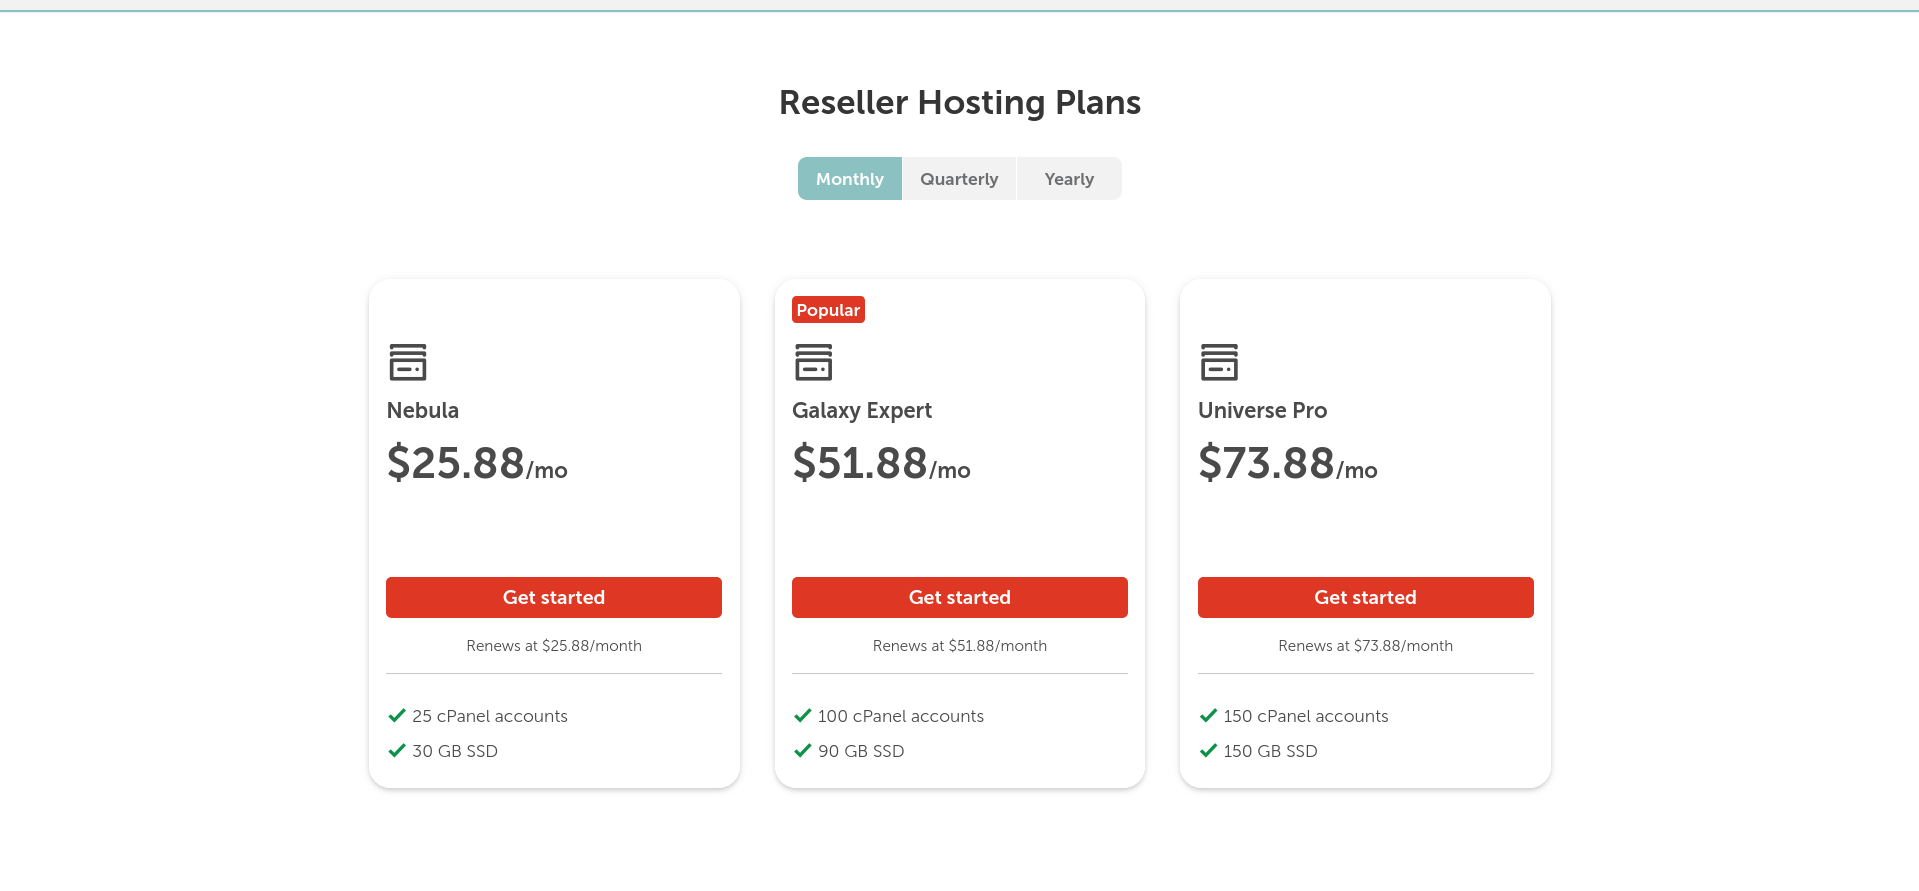This screenshot has height=891, width=1919.
Task: Click the 30 GB SSD feature text
Action: coord(455,751)
